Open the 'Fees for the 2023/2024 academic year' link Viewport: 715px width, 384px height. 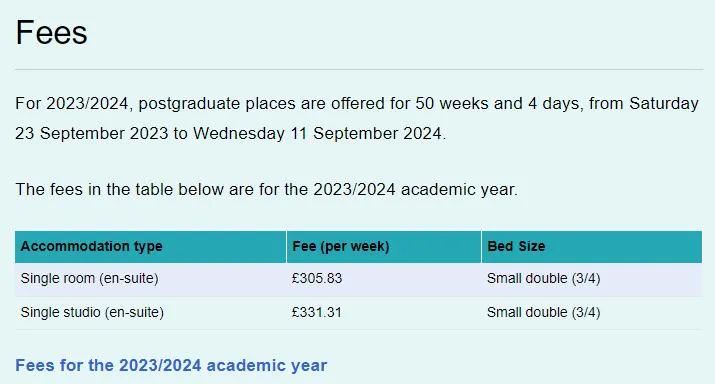pos(171,365)
